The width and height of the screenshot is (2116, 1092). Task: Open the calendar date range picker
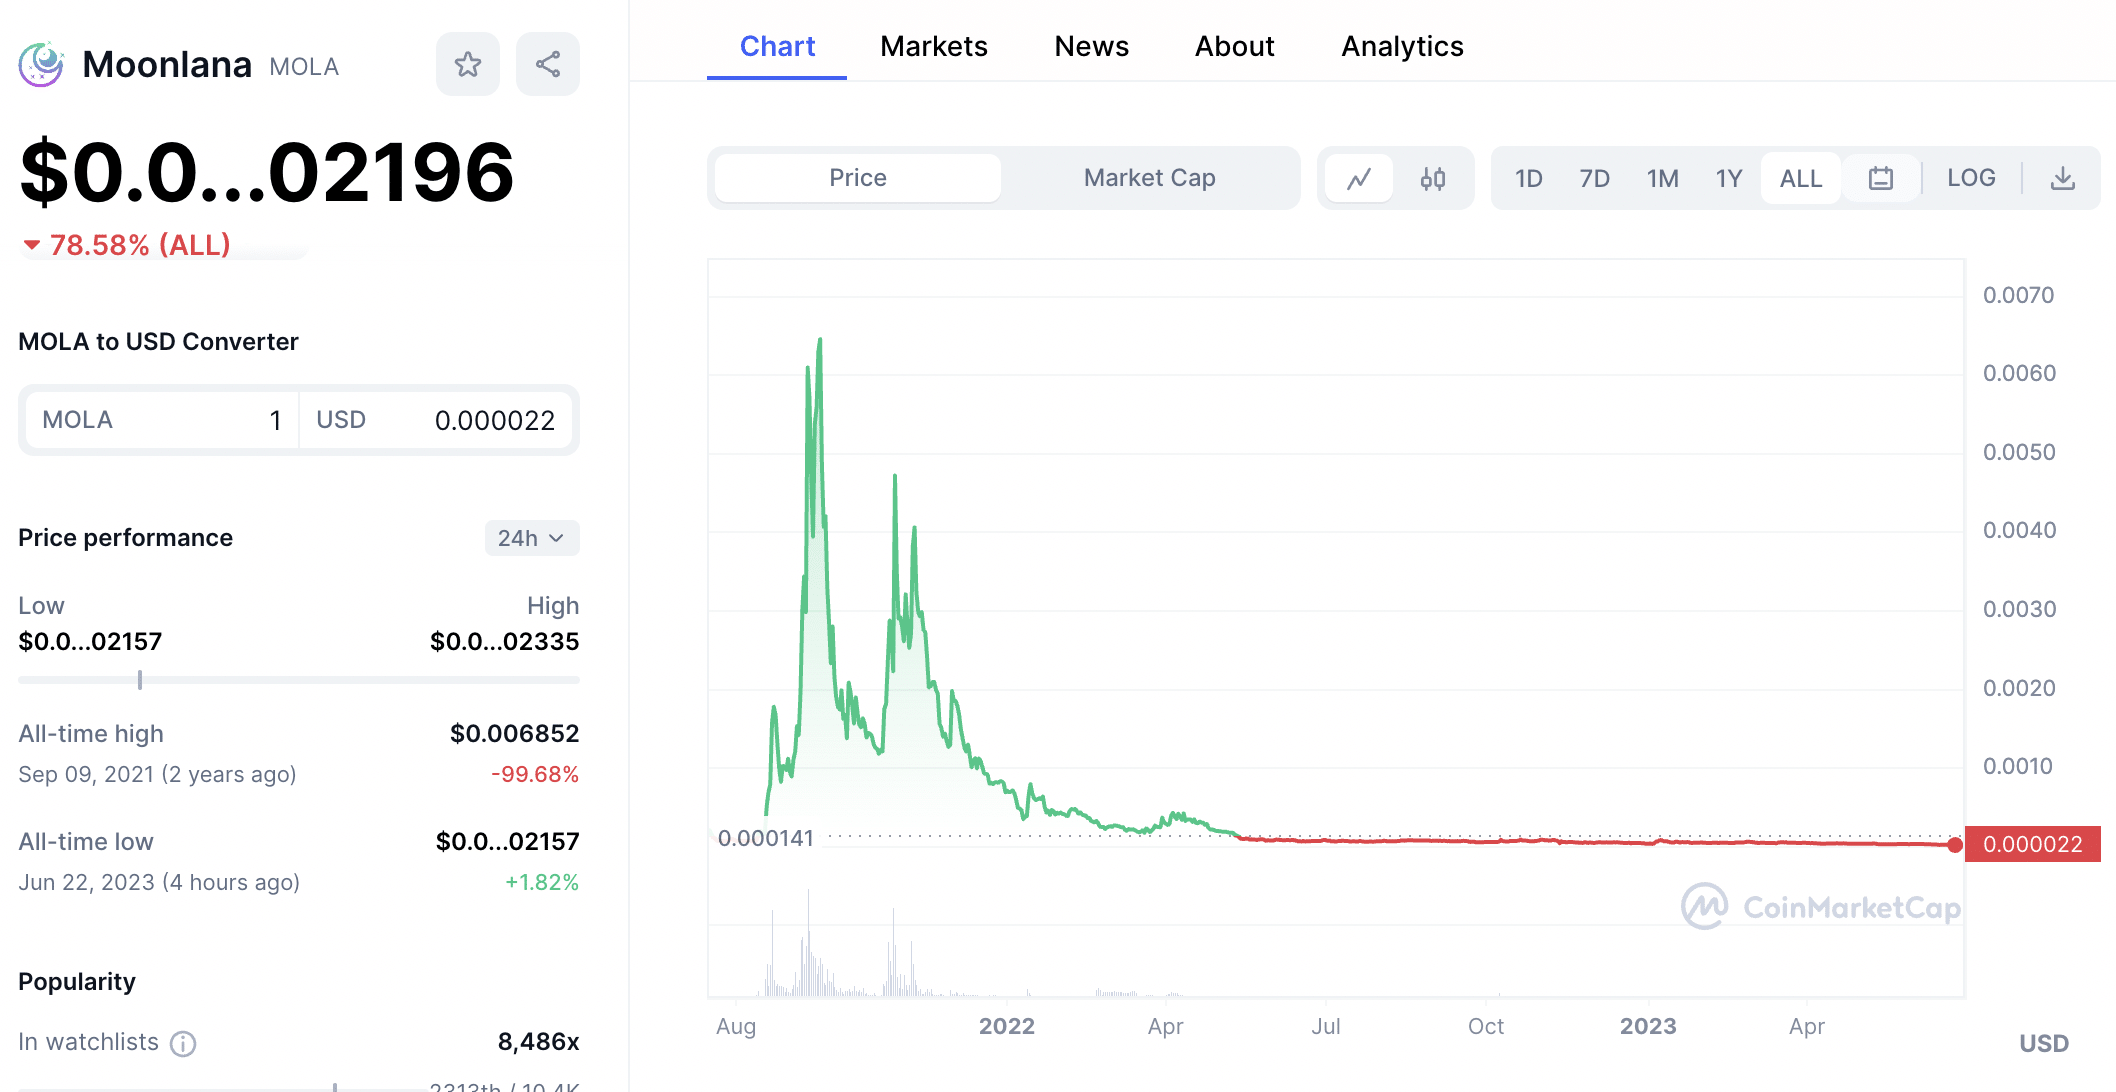(x=1881, y=178)
